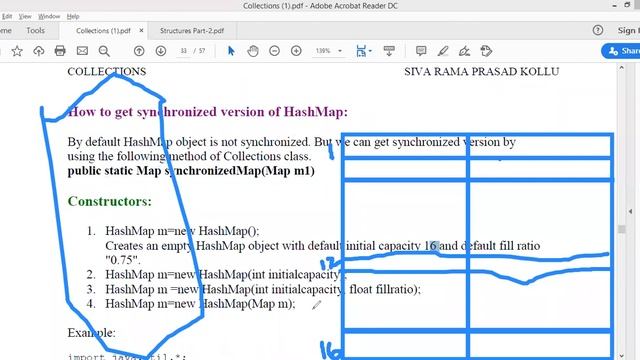Viewport: 640px width, 360px height.
Task: Switch to Structures Part-2.pdf tab
Action: click(192, 31)
